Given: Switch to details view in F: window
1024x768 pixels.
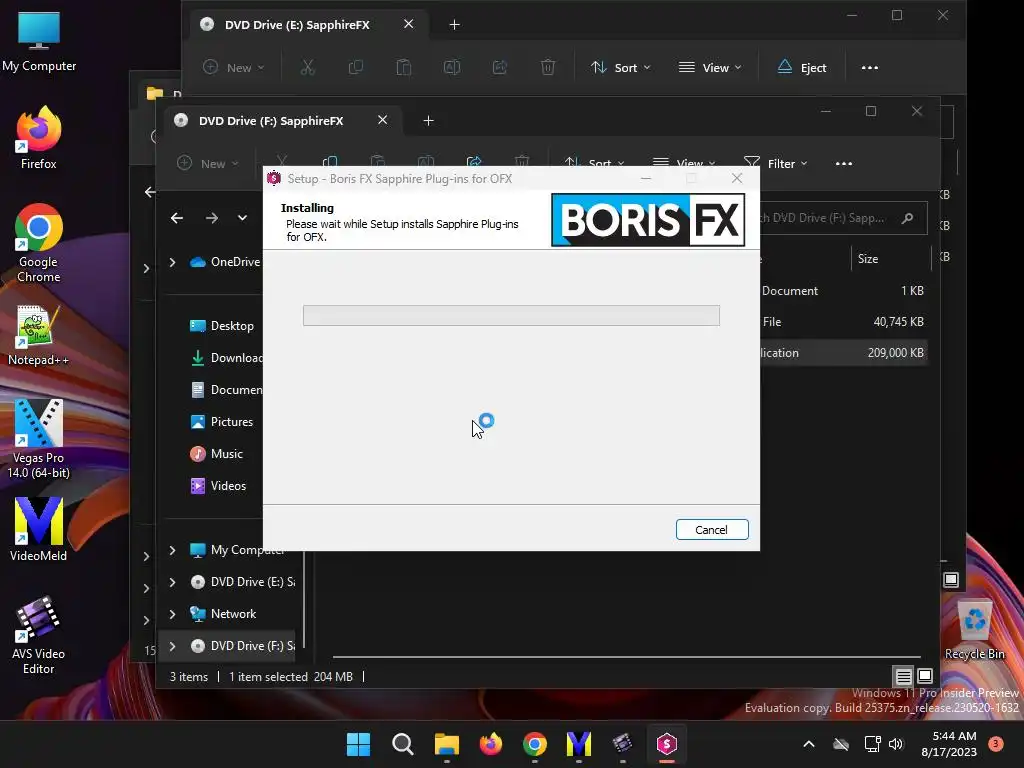Looking at the screenshot, I should [903, 676].
